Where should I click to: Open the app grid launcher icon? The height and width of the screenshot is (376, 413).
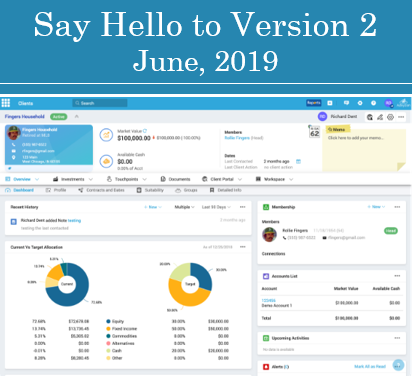coord(6,103)
